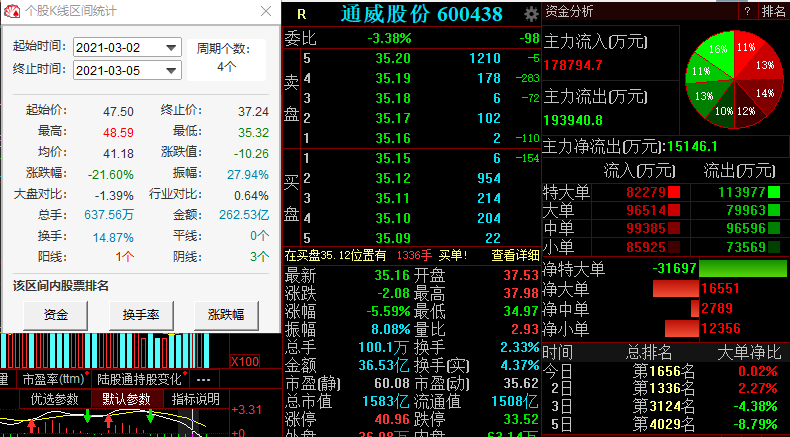This screenshot has height=437, width=790.
Task: Click the 最高 value 48.59 in the dialog
Action: click(x=118, y=133)
